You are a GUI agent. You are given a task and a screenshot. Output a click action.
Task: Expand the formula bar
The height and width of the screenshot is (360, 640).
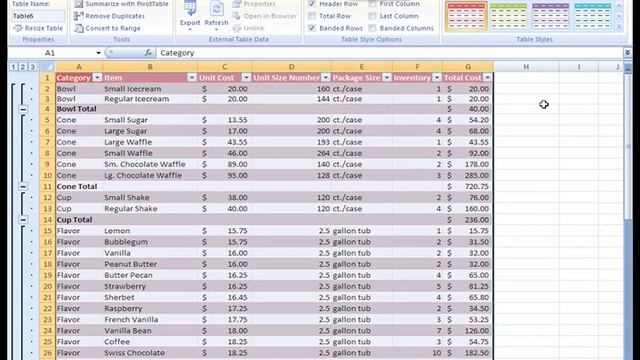click(627, 53)
